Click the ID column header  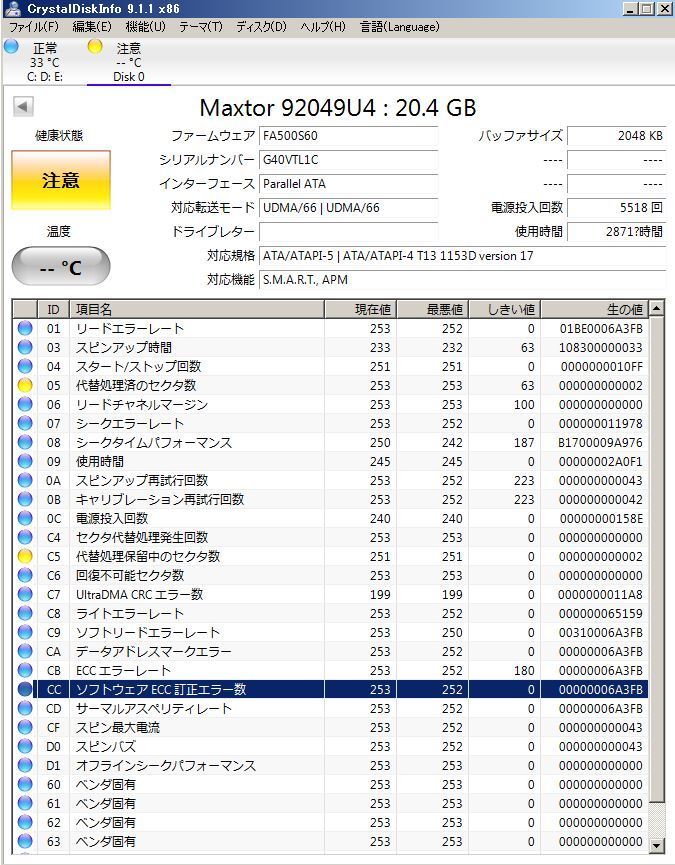click(53, 309)
